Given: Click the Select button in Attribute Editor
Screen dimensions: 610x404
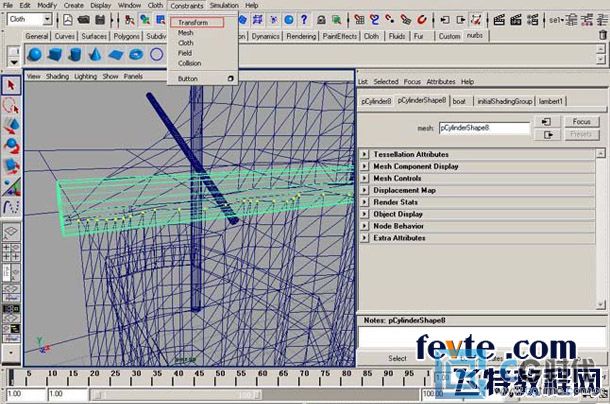Looking at the screenshot, I should pos(397,358).
